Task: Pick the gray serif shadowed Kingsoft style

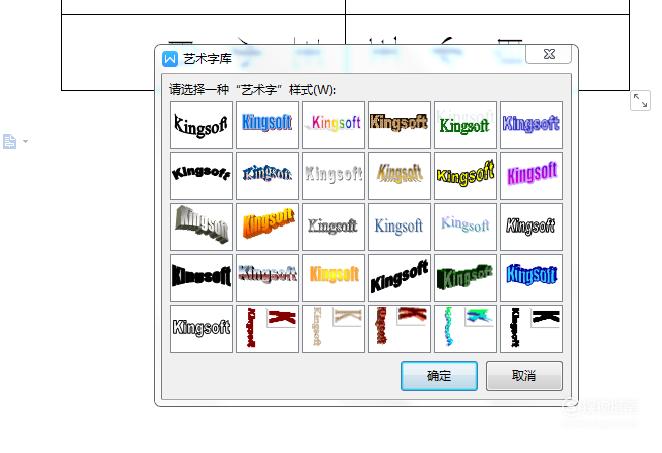Action: [x=334, y=227]
